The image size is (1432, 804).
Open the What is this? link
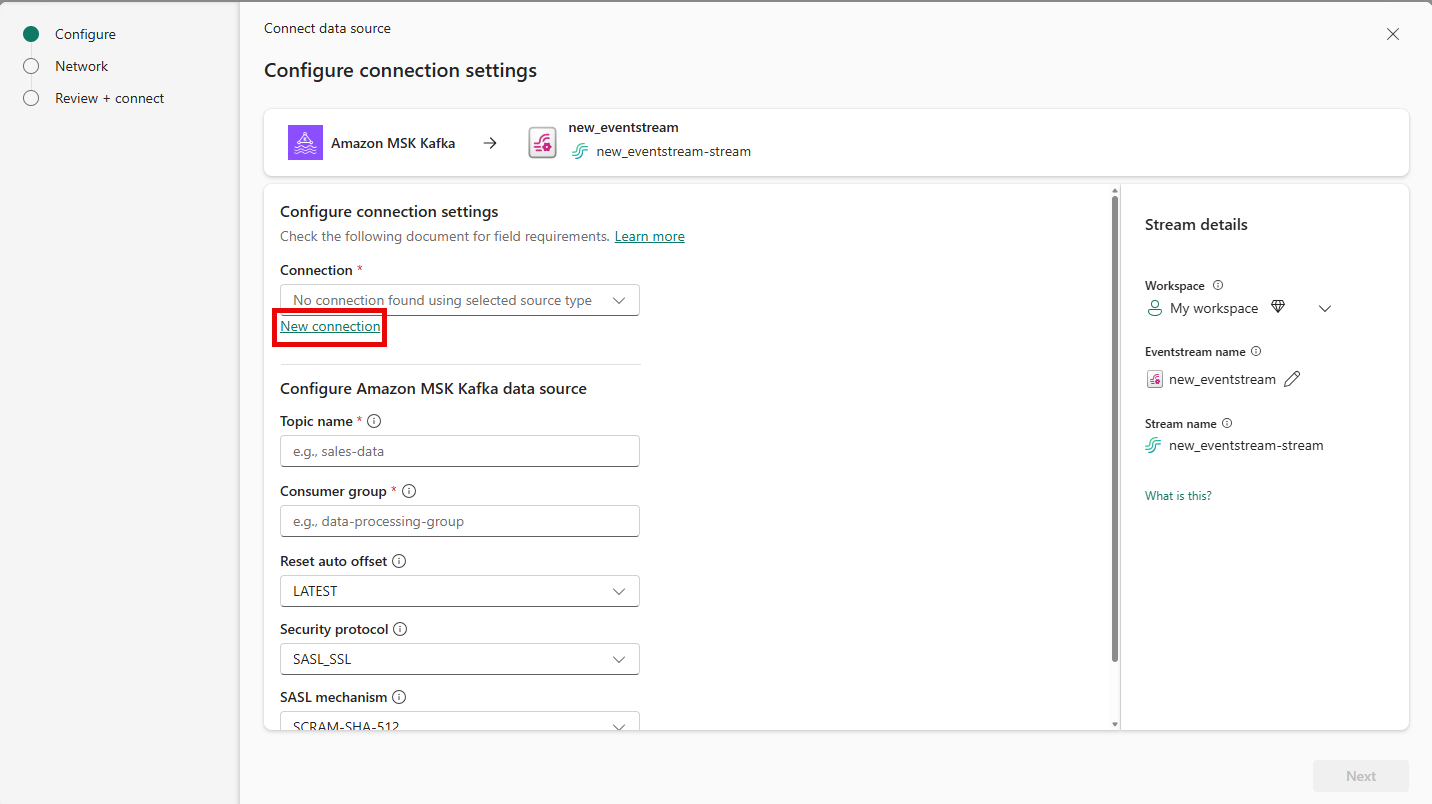click(1178, 496)
